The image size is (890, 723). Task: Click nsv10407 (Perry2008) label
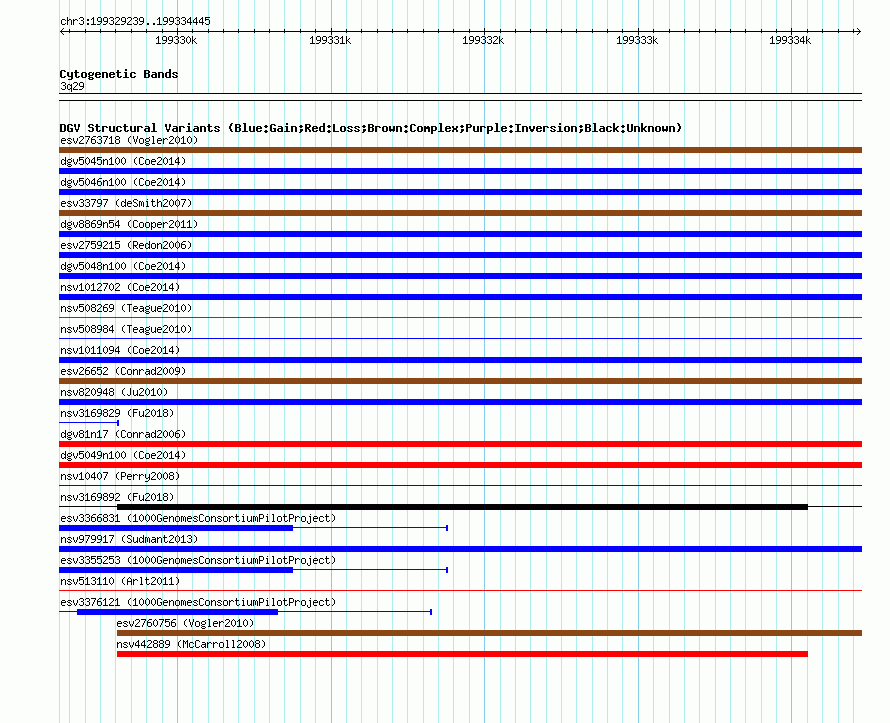[x=120, y=476]
